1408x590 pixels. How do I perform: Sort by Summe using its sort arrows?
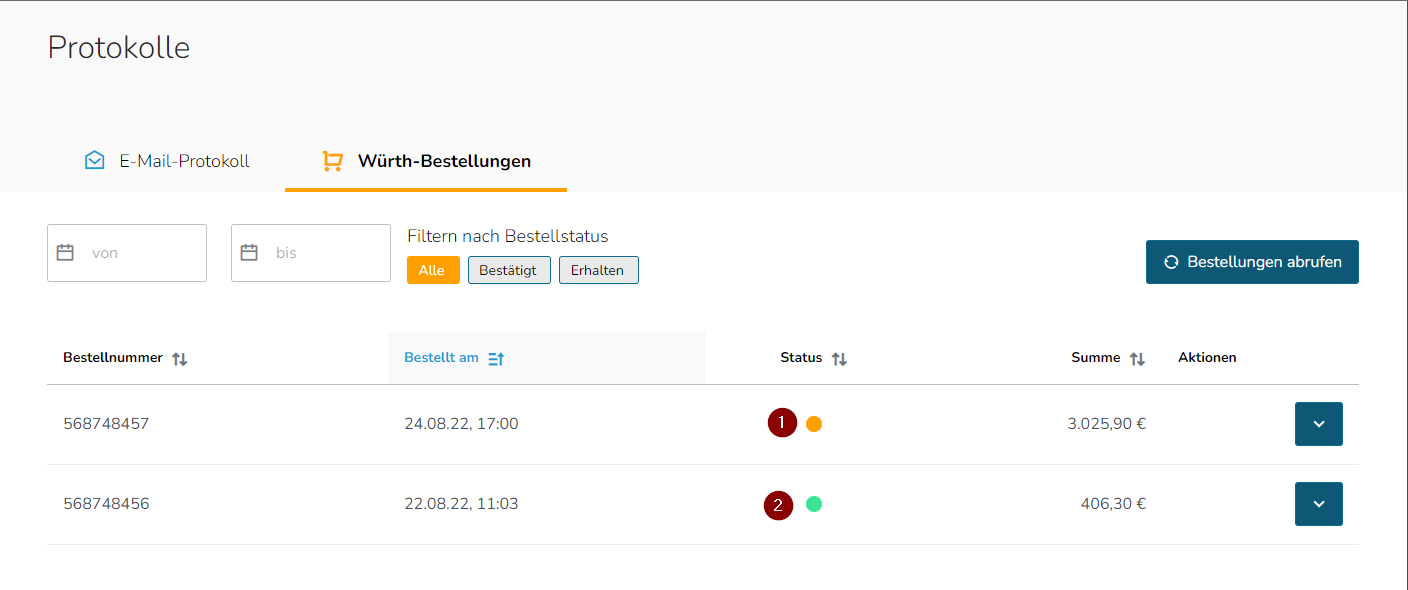pyautogui.click(x=1137, y=359)
